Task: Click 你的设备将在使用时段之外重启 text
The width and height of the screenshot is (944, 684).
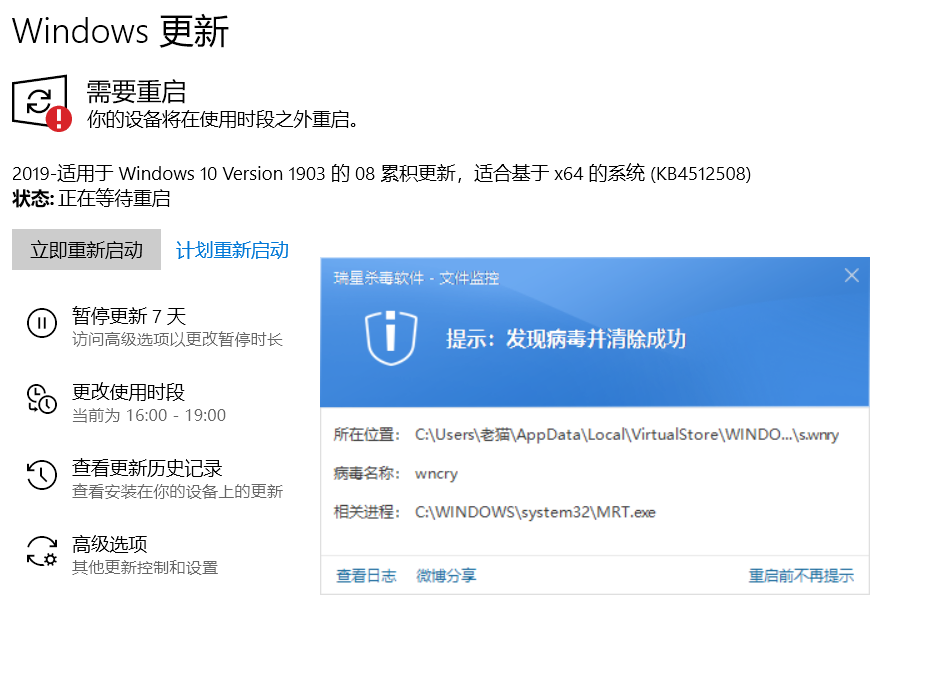Action: point(223,119)
